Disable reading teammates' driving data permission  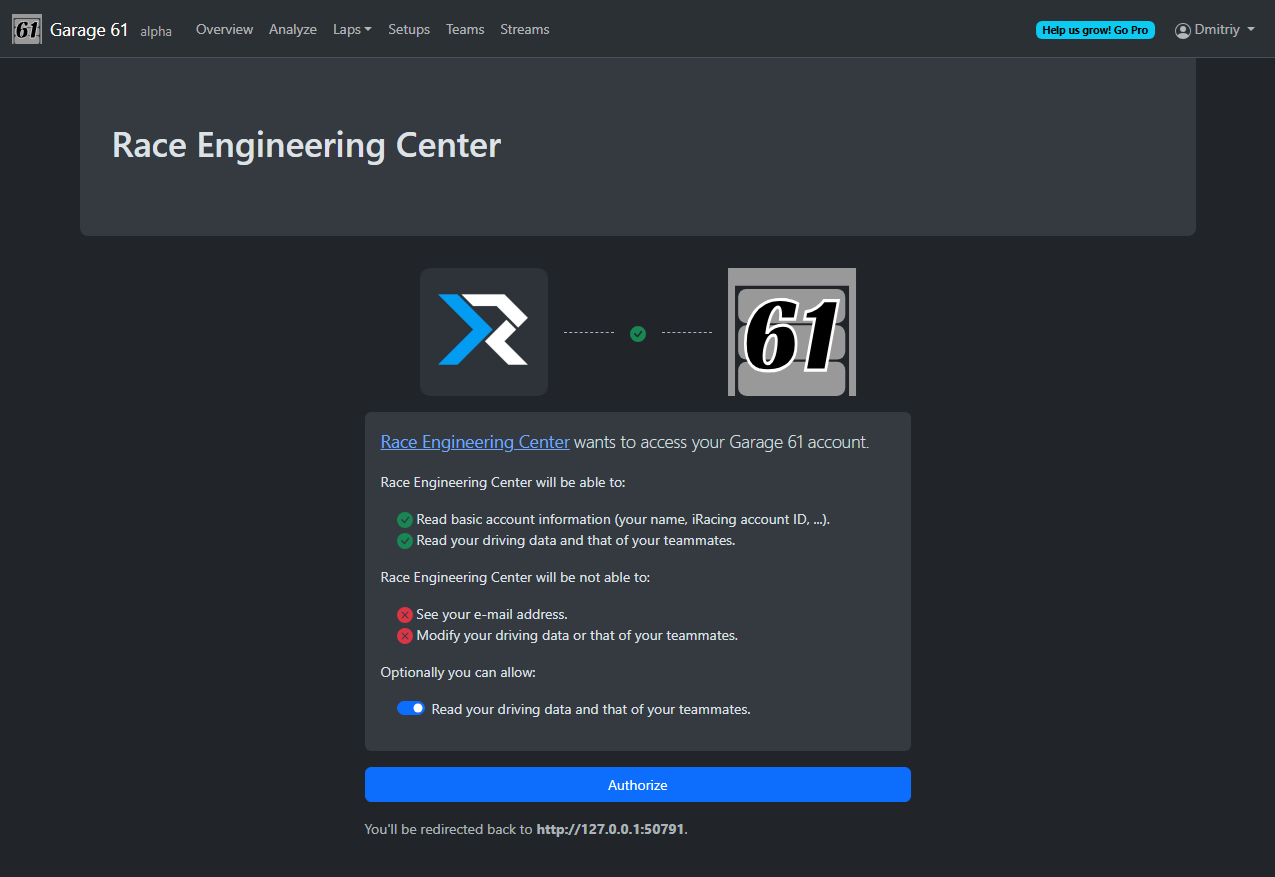(x=410, y=708)
